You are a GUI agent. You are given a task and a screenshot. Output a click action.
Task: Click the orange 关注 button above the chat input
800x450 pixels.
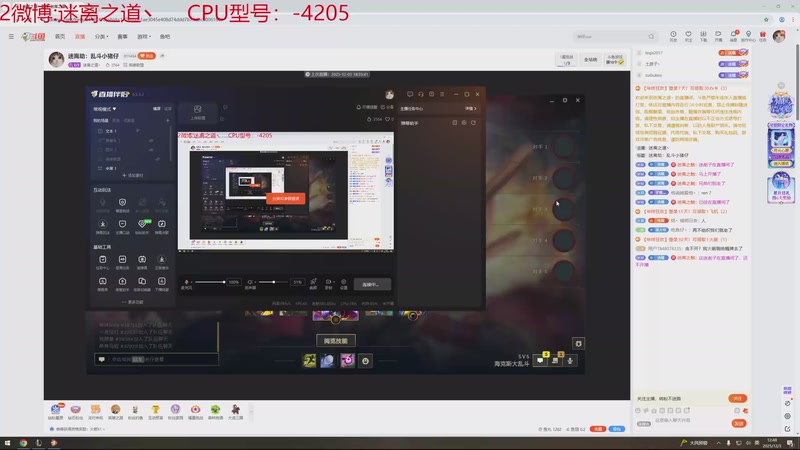[737, 398]
